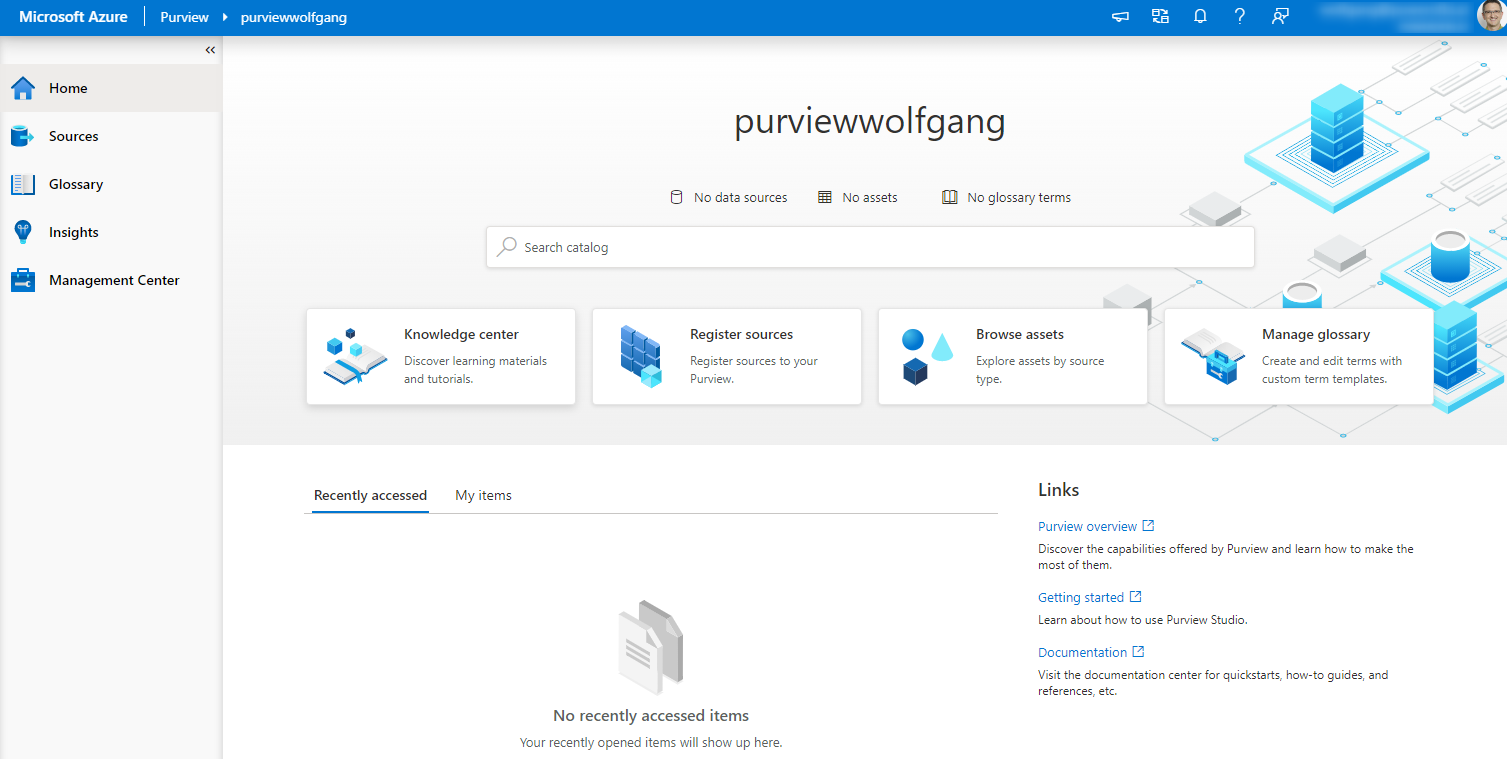Select Insights in the navigation pane

(x=73, y=232)
